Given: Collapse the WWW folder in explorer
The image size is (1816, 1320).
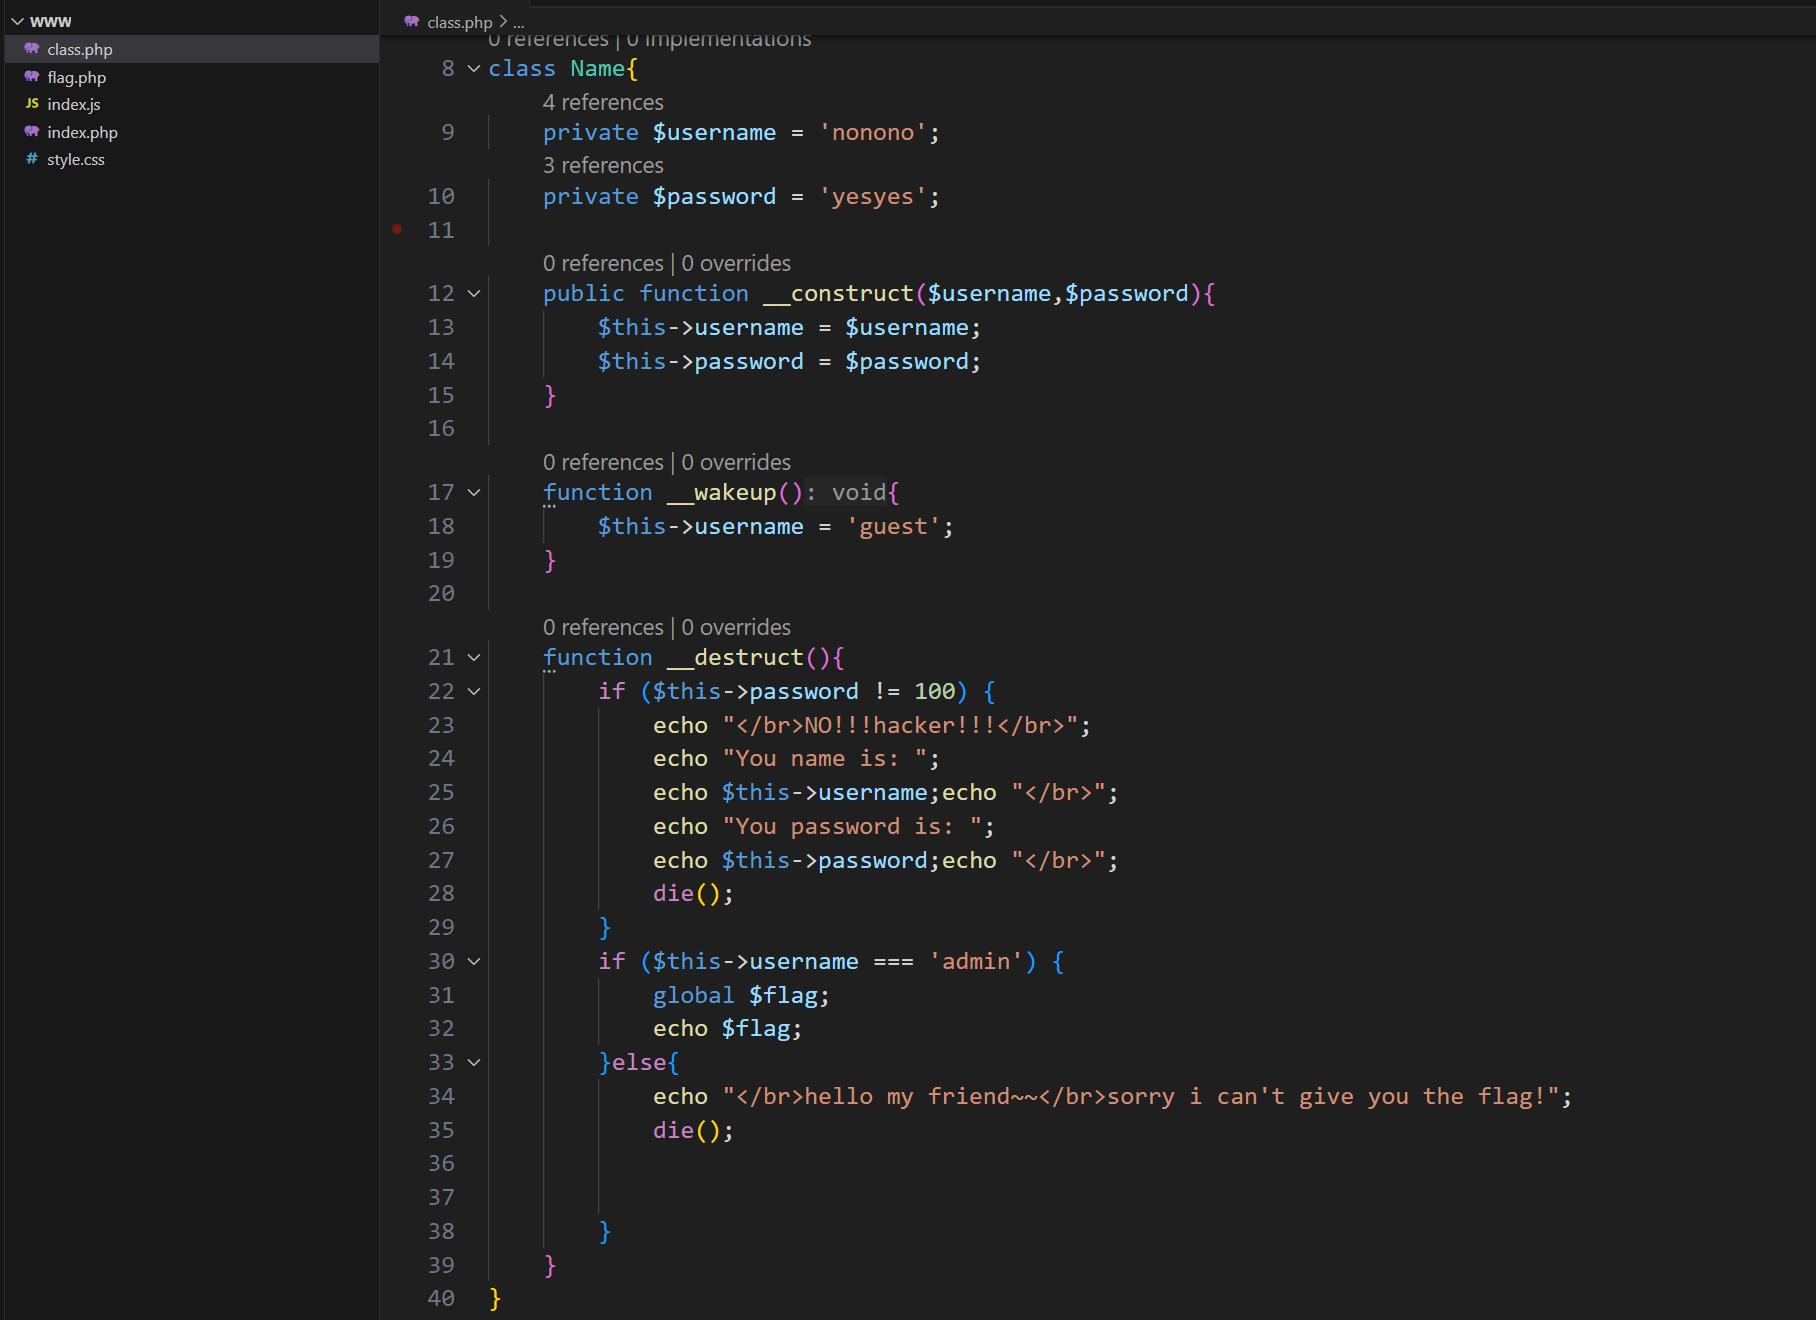Looking at the screenshot, I should click(x=17, y=21).
